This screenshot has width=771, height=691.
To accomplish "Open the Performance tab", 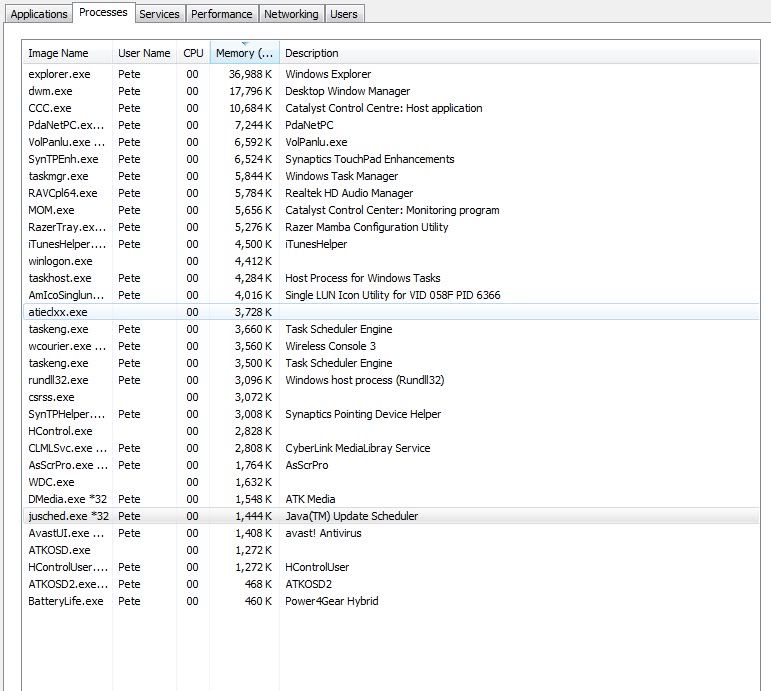I will (x=222, y=14).
